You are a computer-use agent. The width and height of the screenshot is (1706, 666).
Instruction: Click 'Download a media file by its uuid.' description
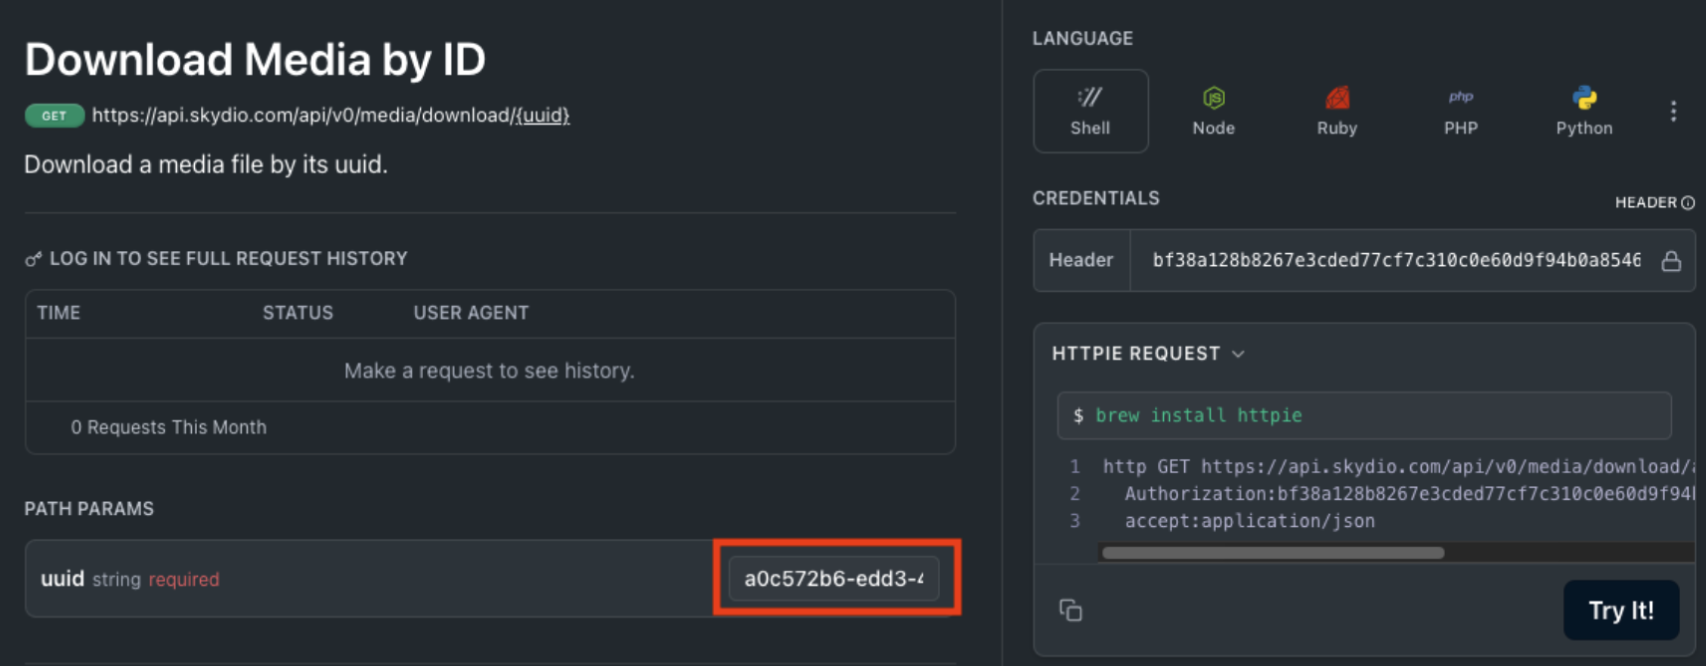tap(206, 164)
